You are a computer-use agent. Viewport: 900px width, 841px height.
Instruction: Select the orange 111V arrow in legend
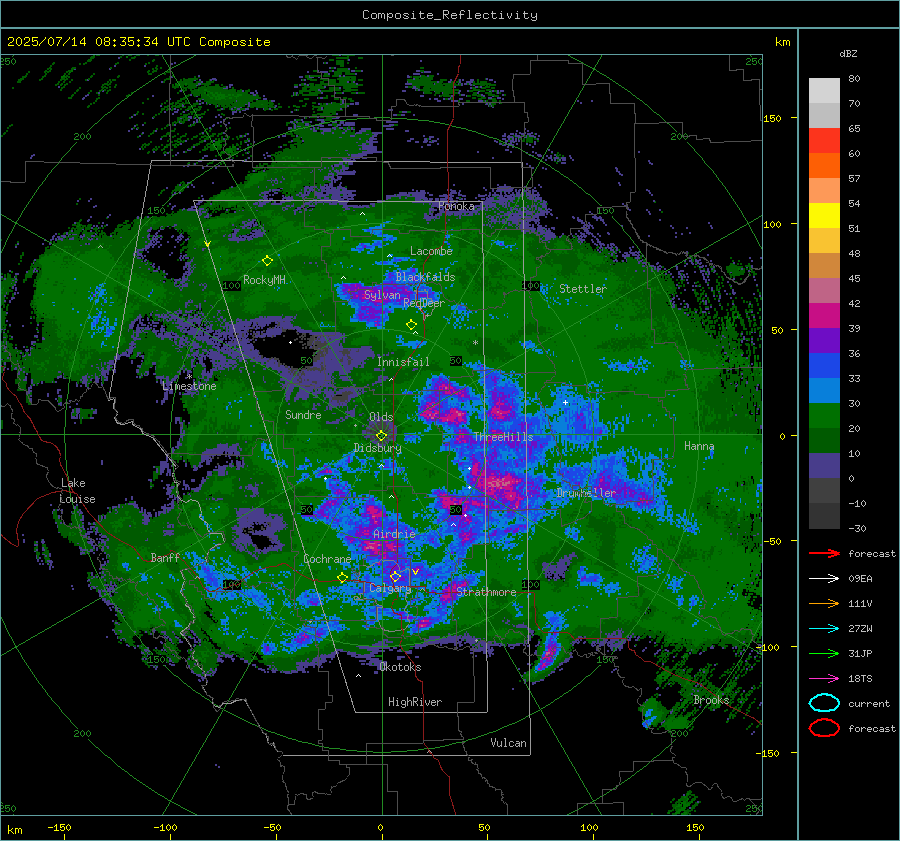click(x=824, y=603)
